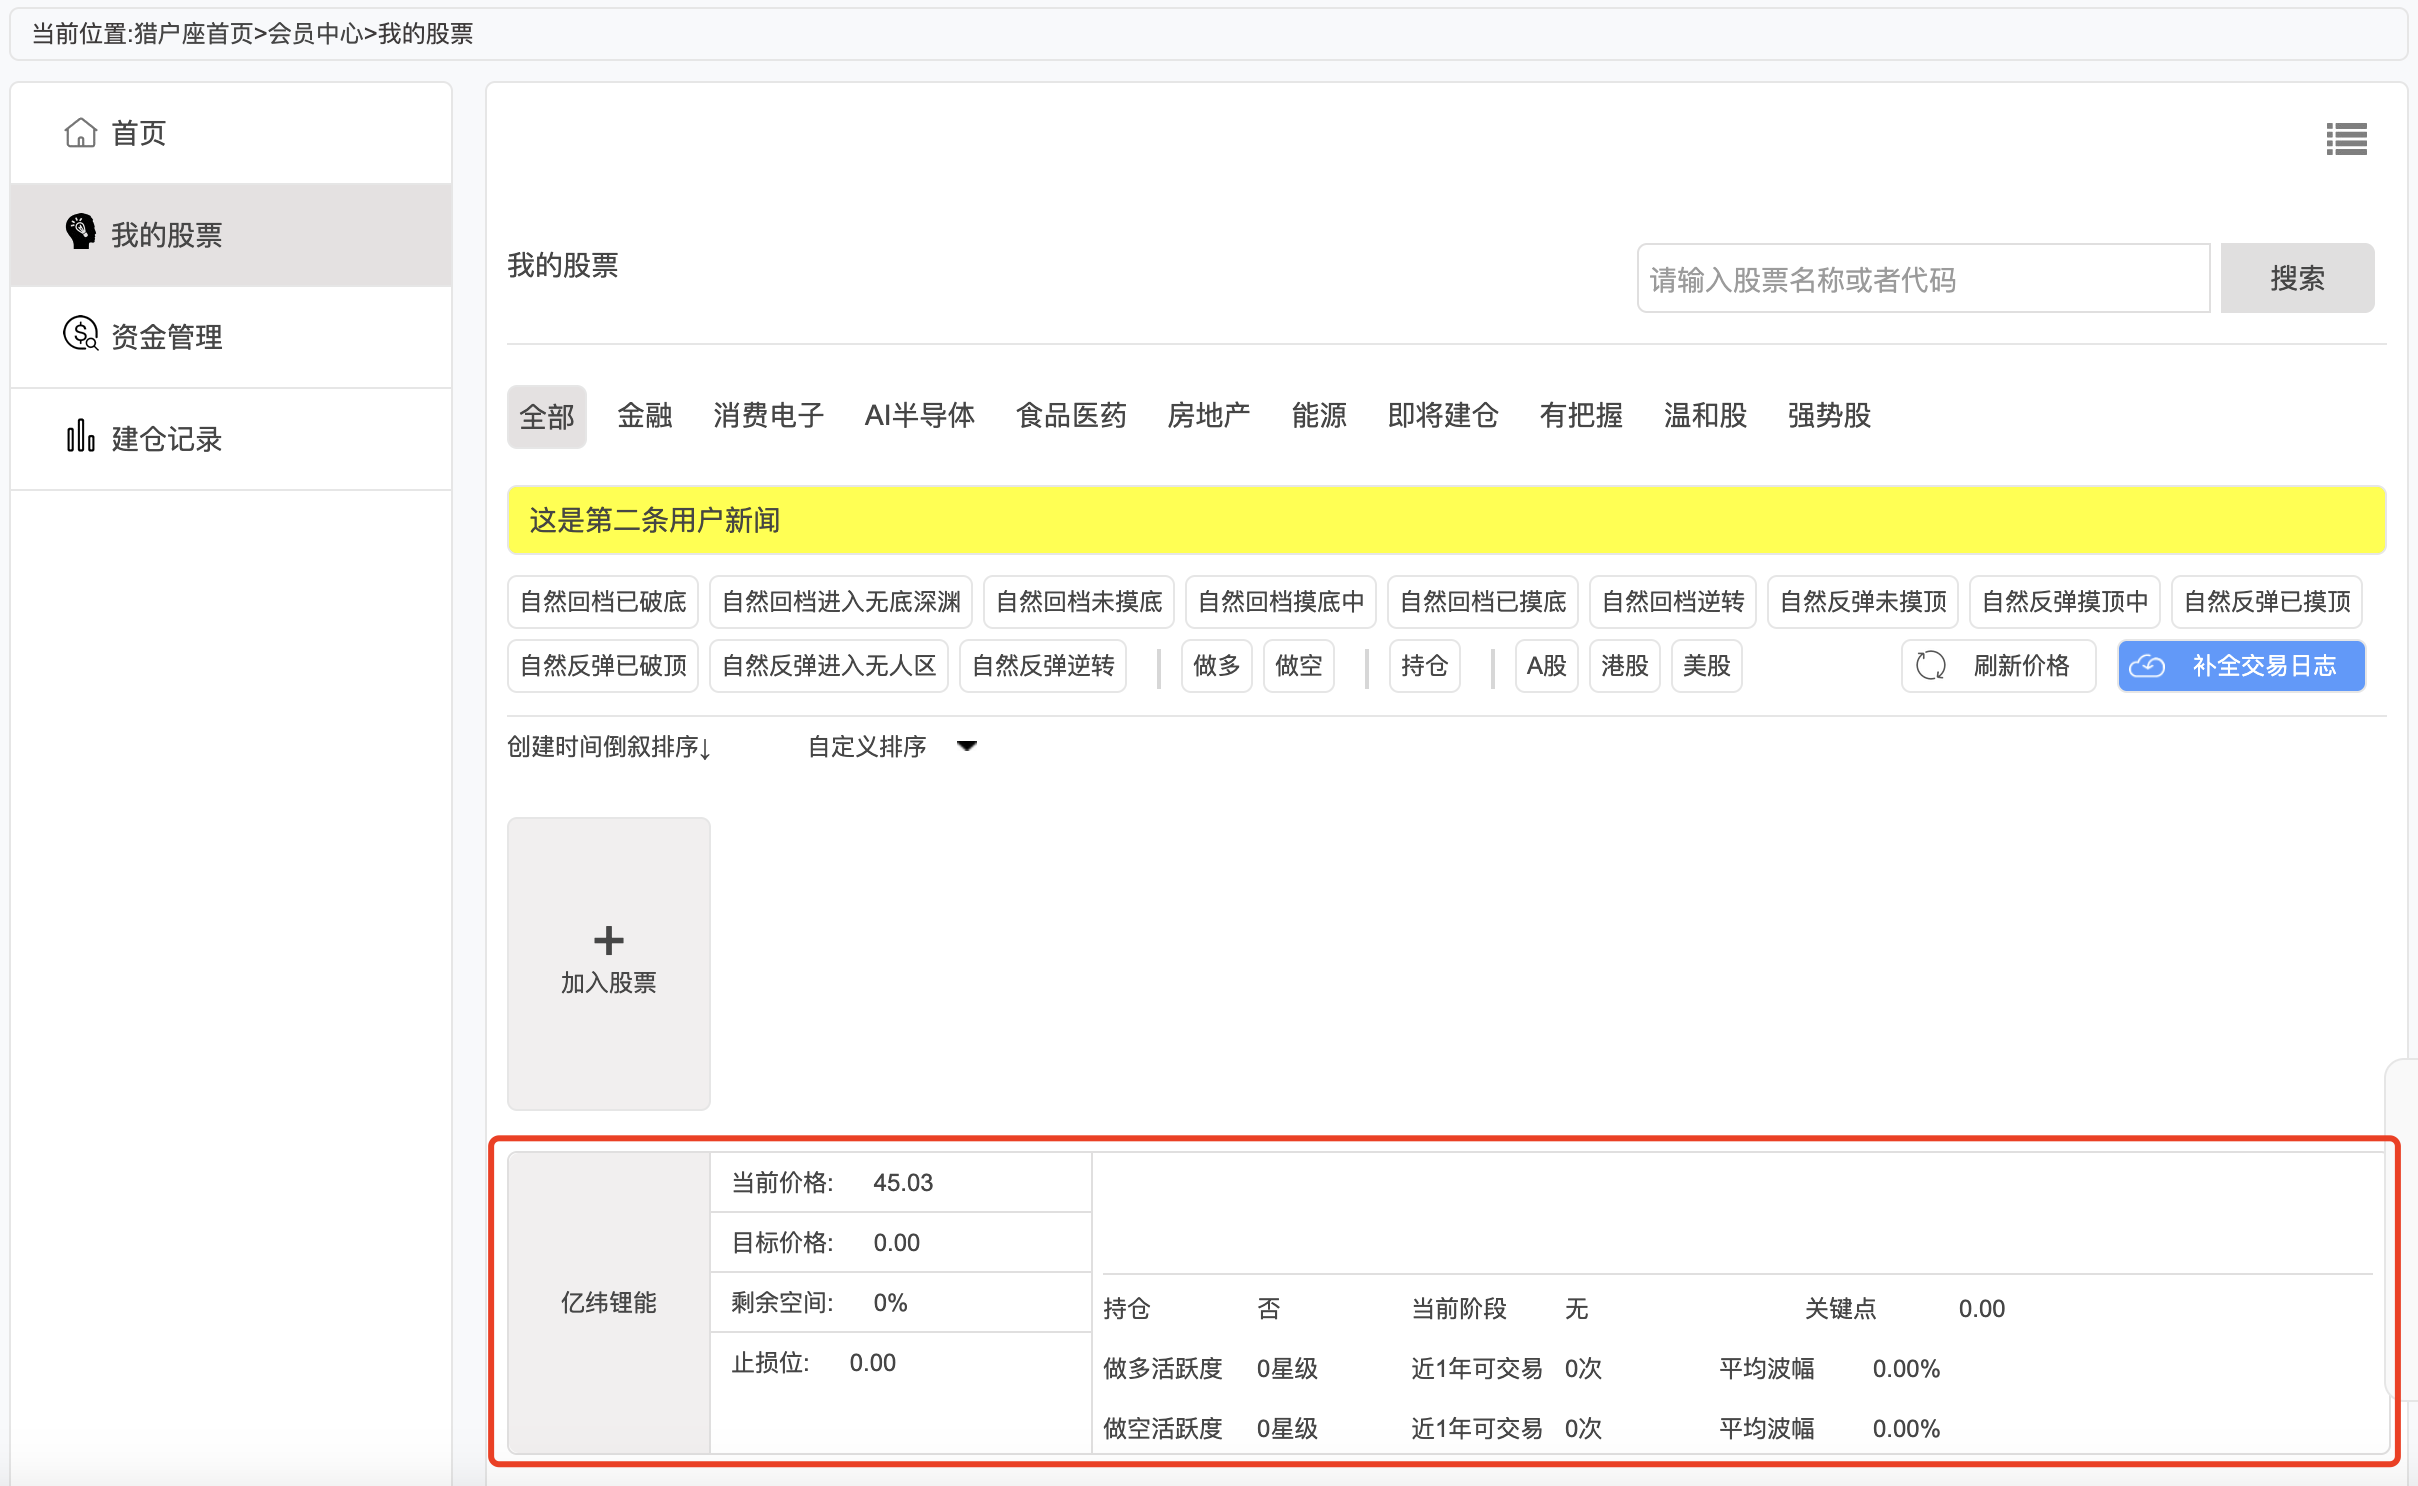2418x1486 pixels.
Task: Click the 搜索 search button
Action: pos(2297,278)
